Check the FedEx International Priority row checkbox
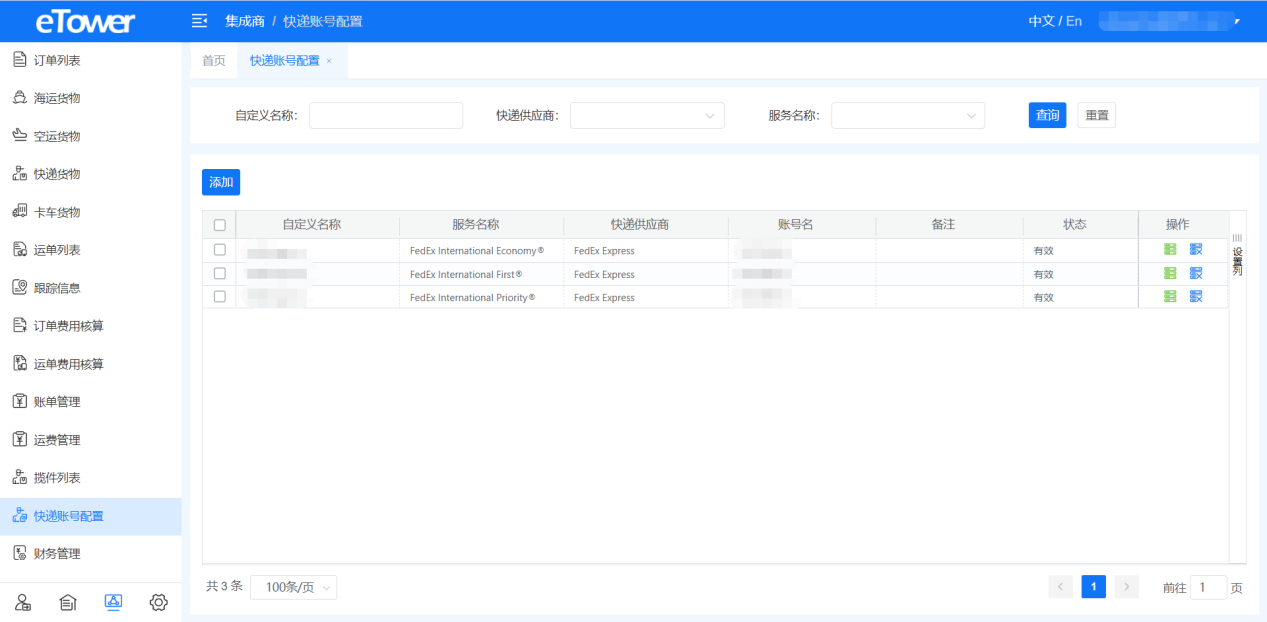The width and height of the screenshot is (1267, 622). point(220,296)
